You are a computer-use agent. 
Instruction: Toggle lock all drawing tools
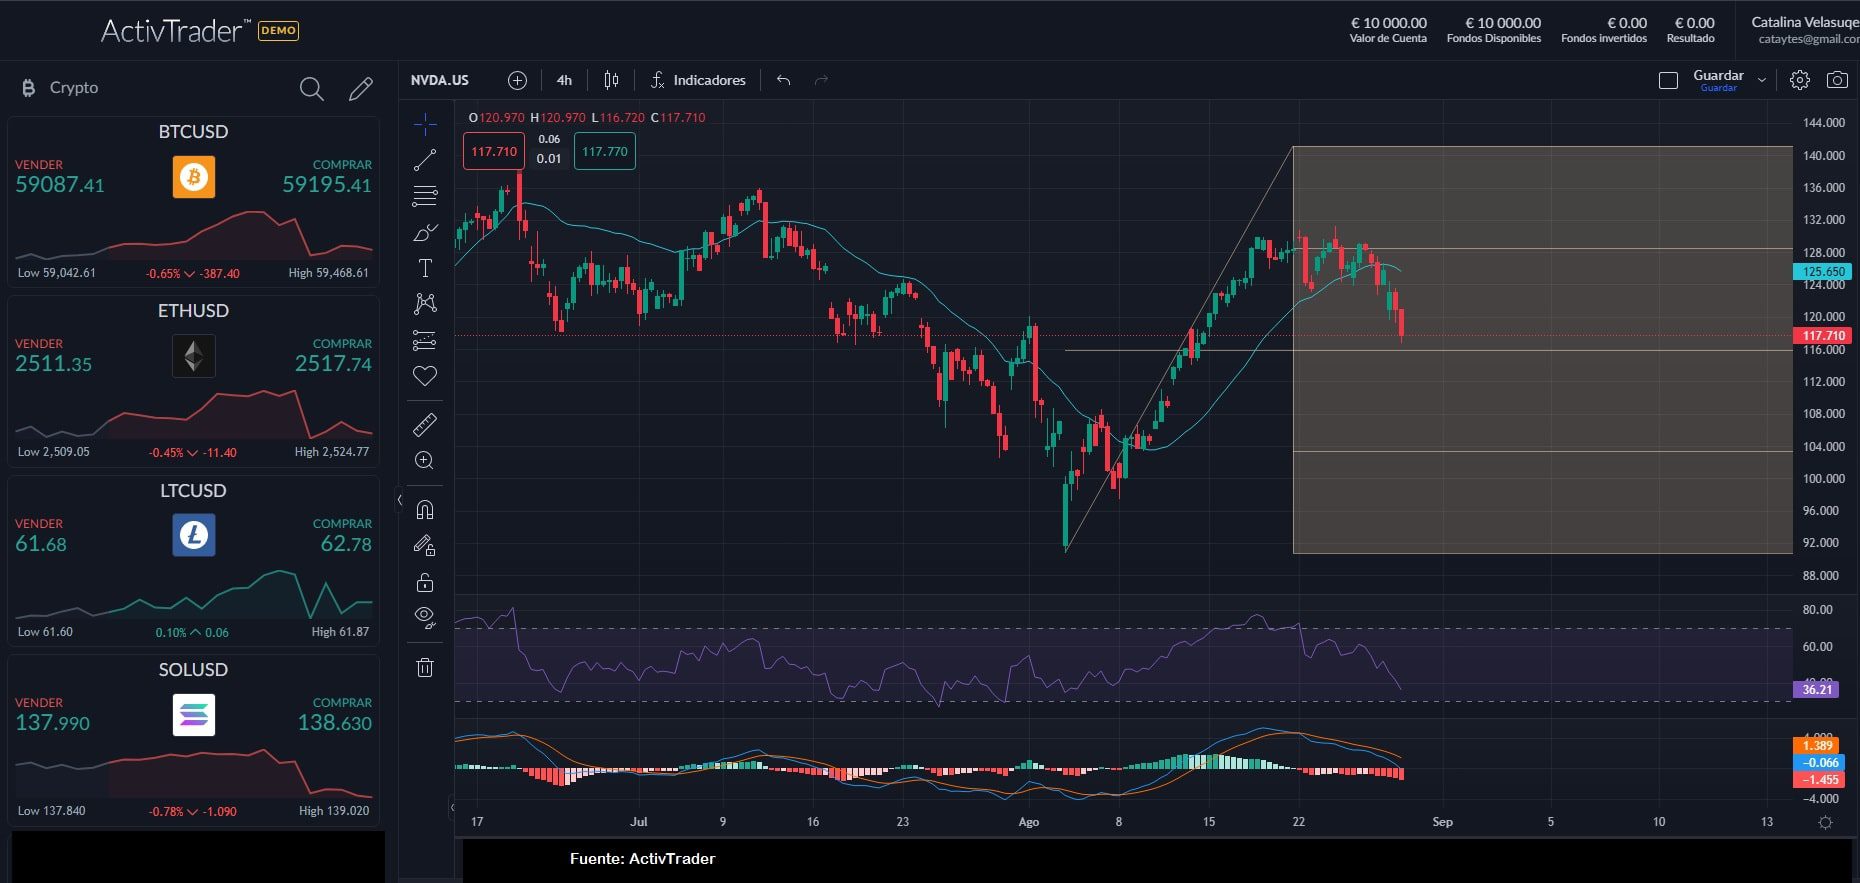(x=425, y=582)
